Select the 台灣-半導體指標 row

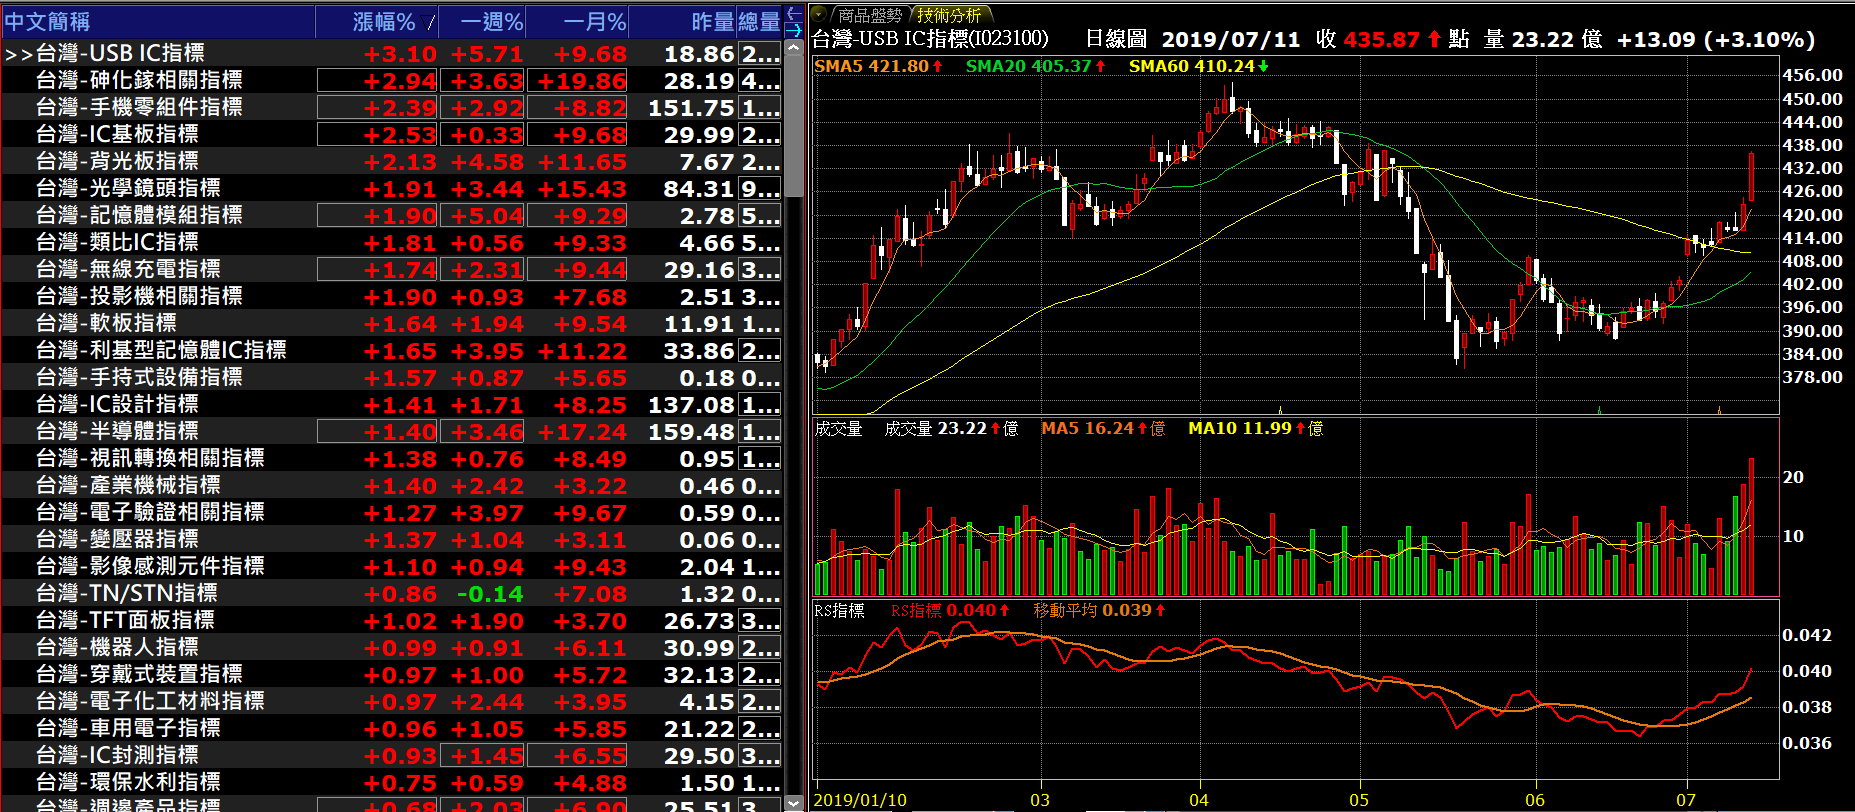coord(117,431)
